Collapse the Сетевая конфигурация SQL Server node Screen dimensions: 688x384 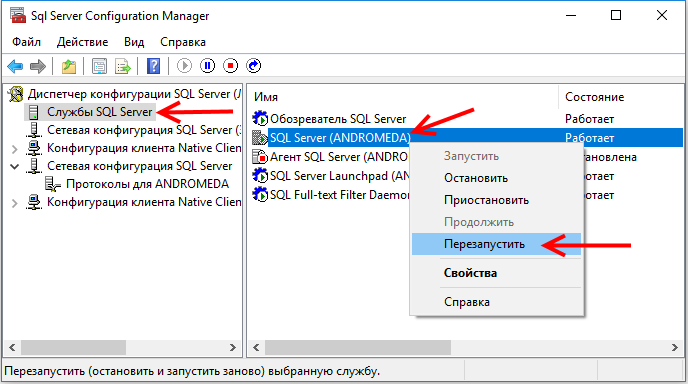(14, 167)
